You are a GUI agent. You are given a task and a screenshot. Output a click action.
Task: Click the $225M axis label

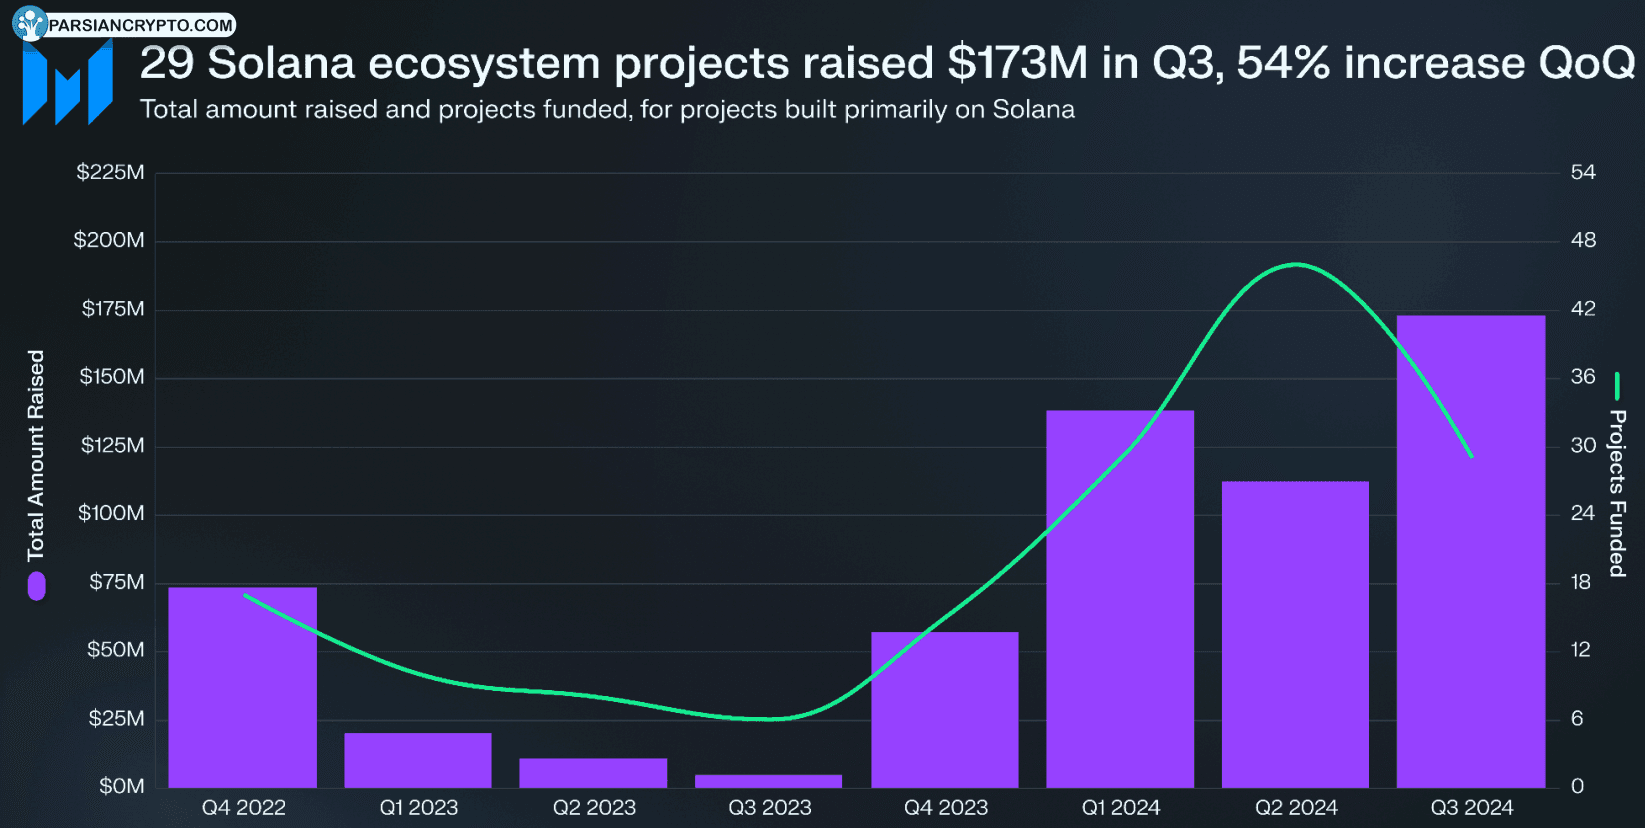111,172
